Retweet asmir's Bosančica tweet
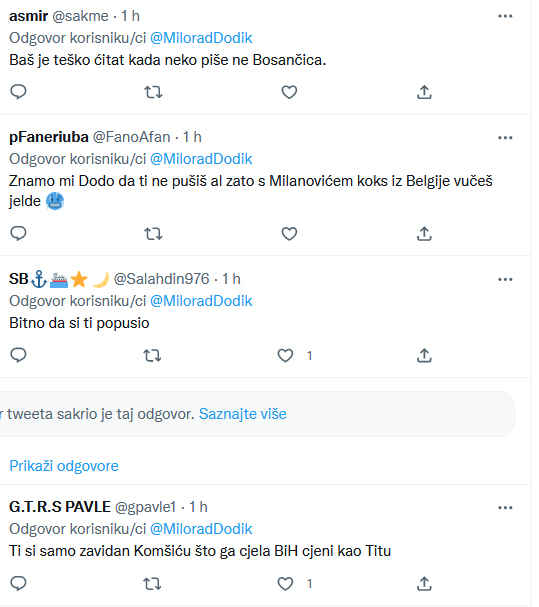Image resolution: width=539 pixels, height=607 pixels. (153, 92)
